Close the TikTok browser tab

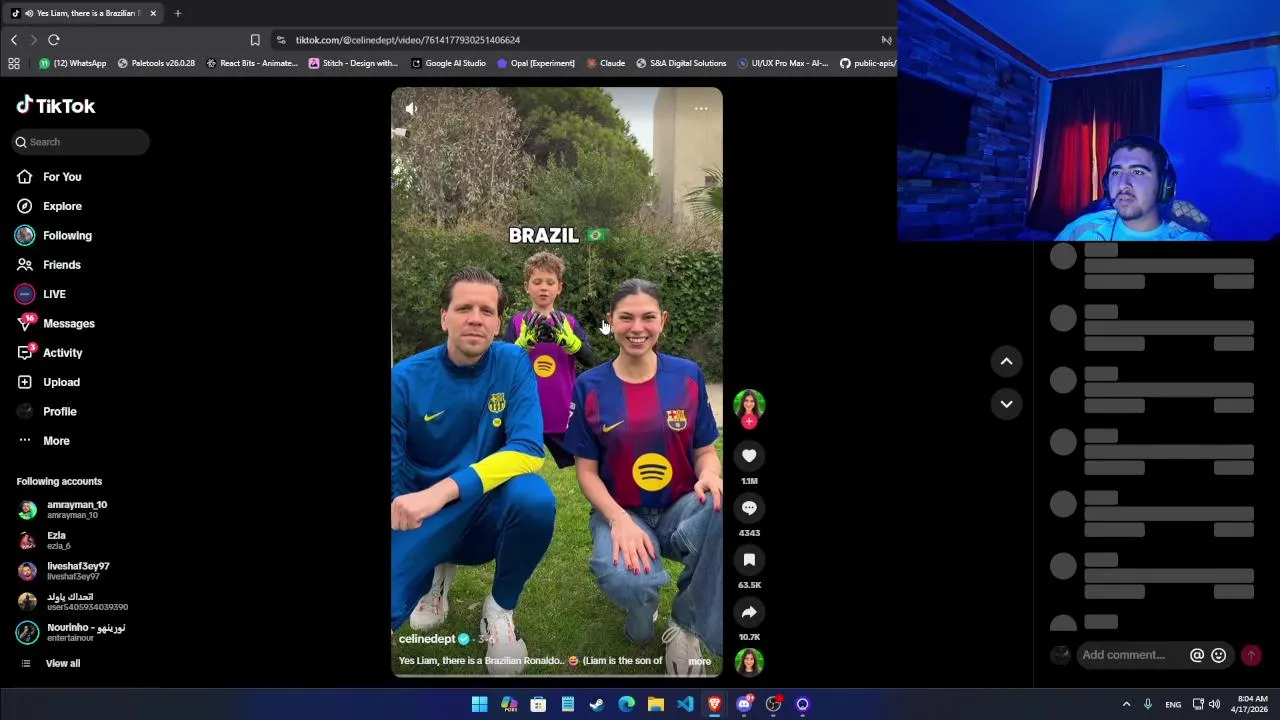click(153, 13)
